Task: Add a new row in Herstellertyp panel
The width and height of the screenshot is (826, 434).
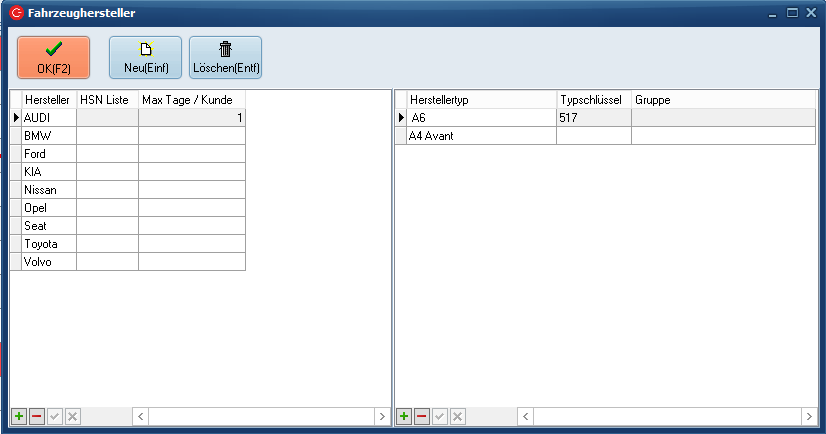Action: (x=404, y=416)
